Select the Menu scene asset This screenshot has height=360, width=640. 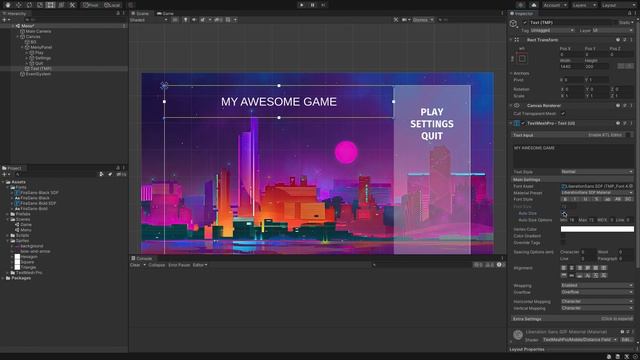(26, 230)
